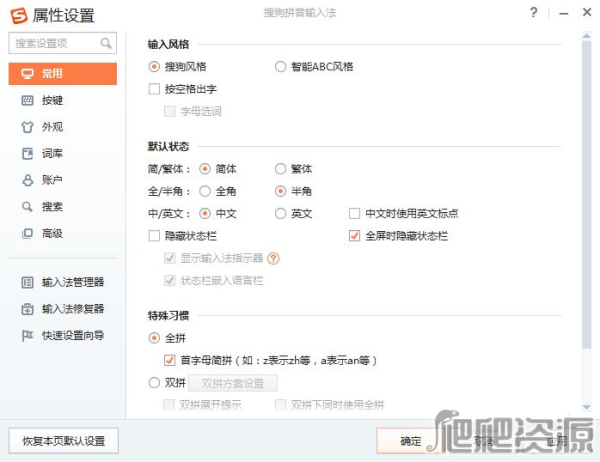Open 输入法修复器

[x=63, y=309]
